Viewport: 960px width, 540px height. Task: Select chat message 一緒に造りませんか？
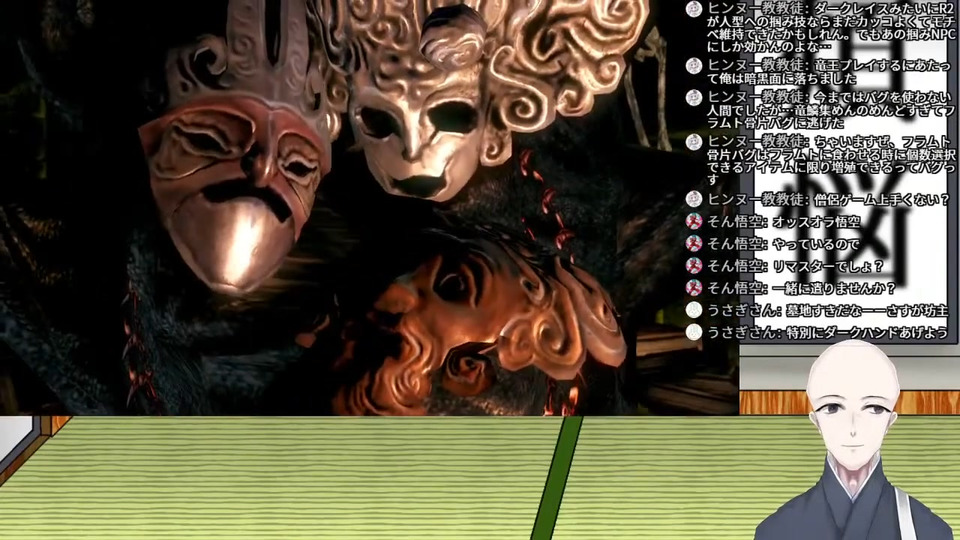click(x=801, y=288)
